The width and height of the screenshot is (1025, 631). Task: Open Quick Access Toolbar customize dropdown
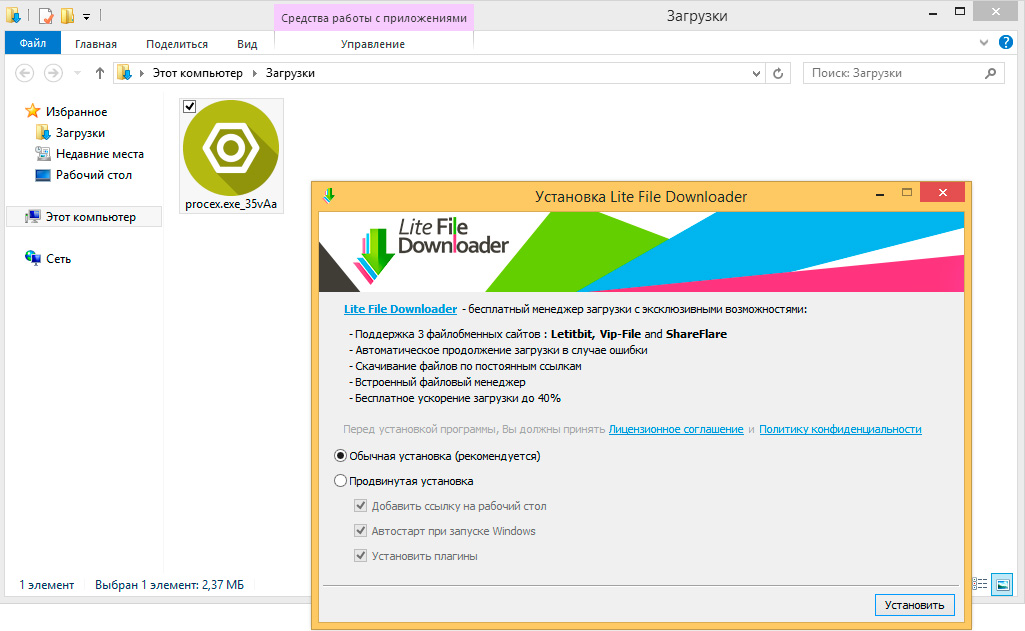click(86, 16)
